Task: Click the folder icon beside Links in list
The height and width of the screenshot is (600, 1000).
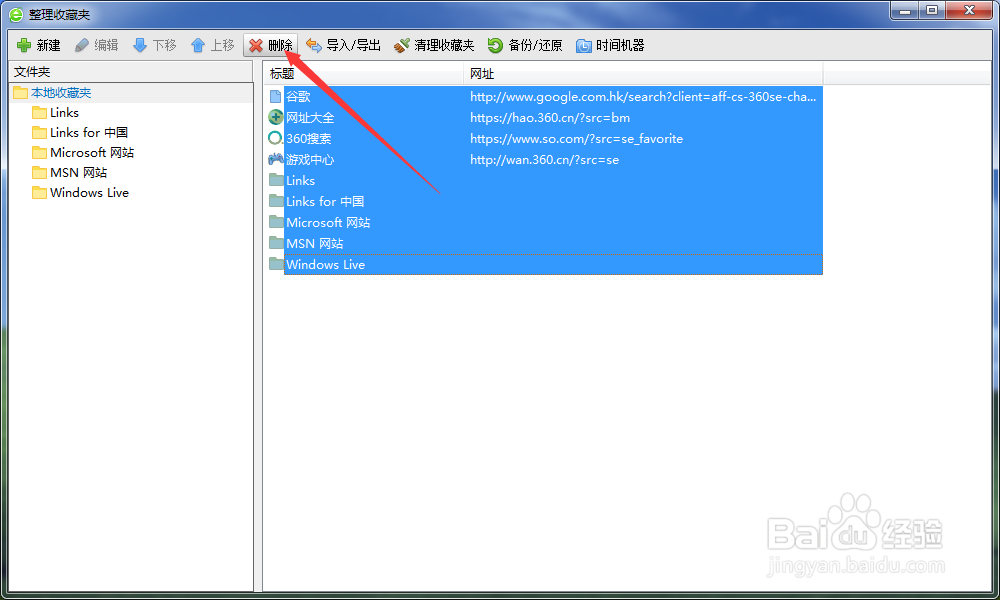Action: pos(276,180)
